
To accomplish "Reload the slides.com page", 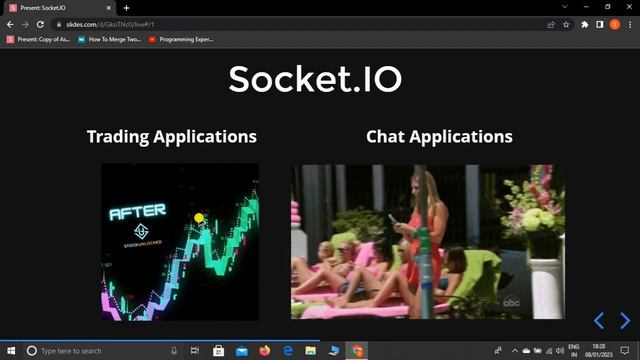I will (x=40, y=24).
